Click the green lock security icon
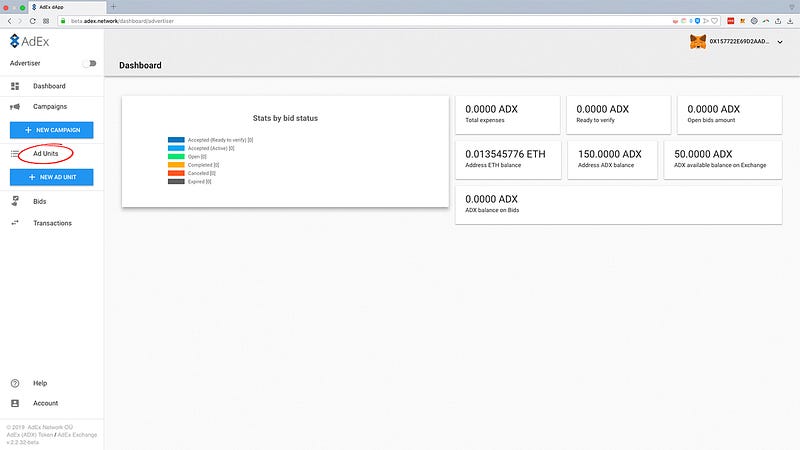Image resolution: width=800 pixels, height=450 pixels. (x=63, y=21)
